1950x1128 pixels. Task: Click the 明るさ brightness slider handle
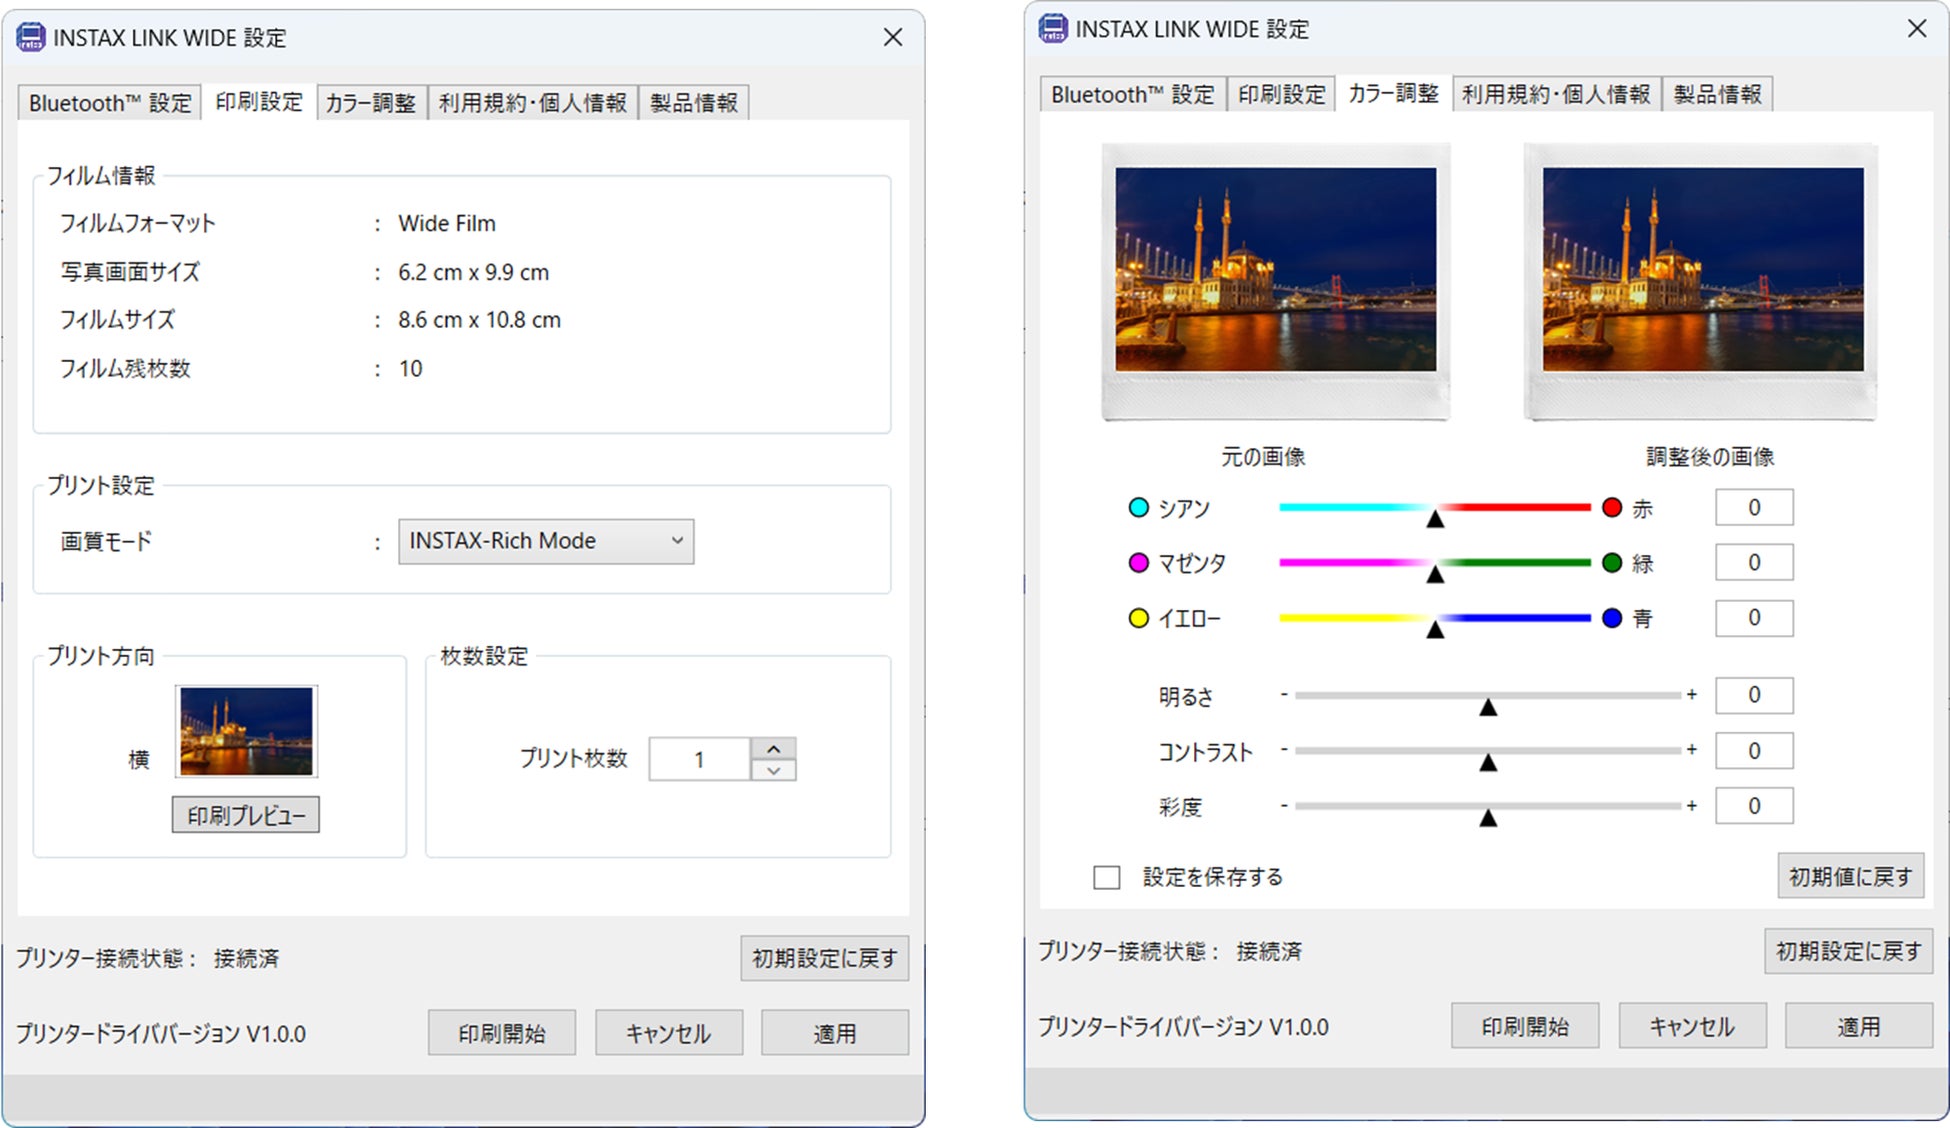pyautogui.click(x=1488, y=707)
